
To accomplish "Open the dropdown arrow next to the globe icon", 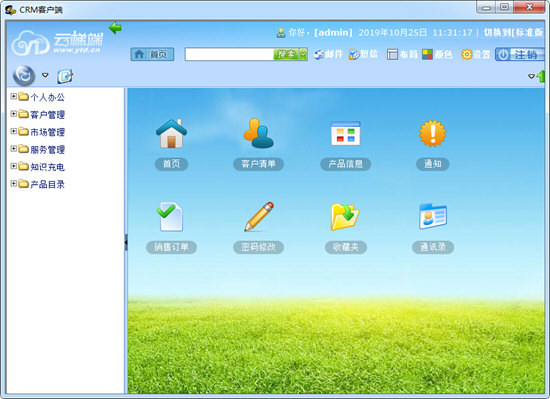I will click(x=45, y=75).
